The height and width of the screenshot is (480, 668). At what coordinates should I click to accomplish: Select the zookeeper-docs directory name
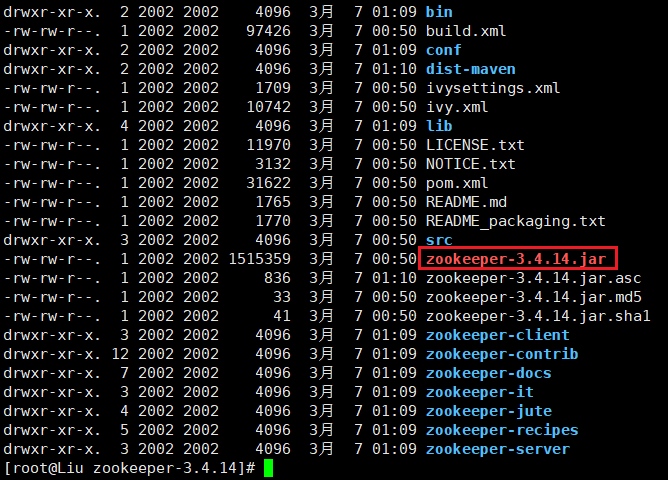coord(489,373)
